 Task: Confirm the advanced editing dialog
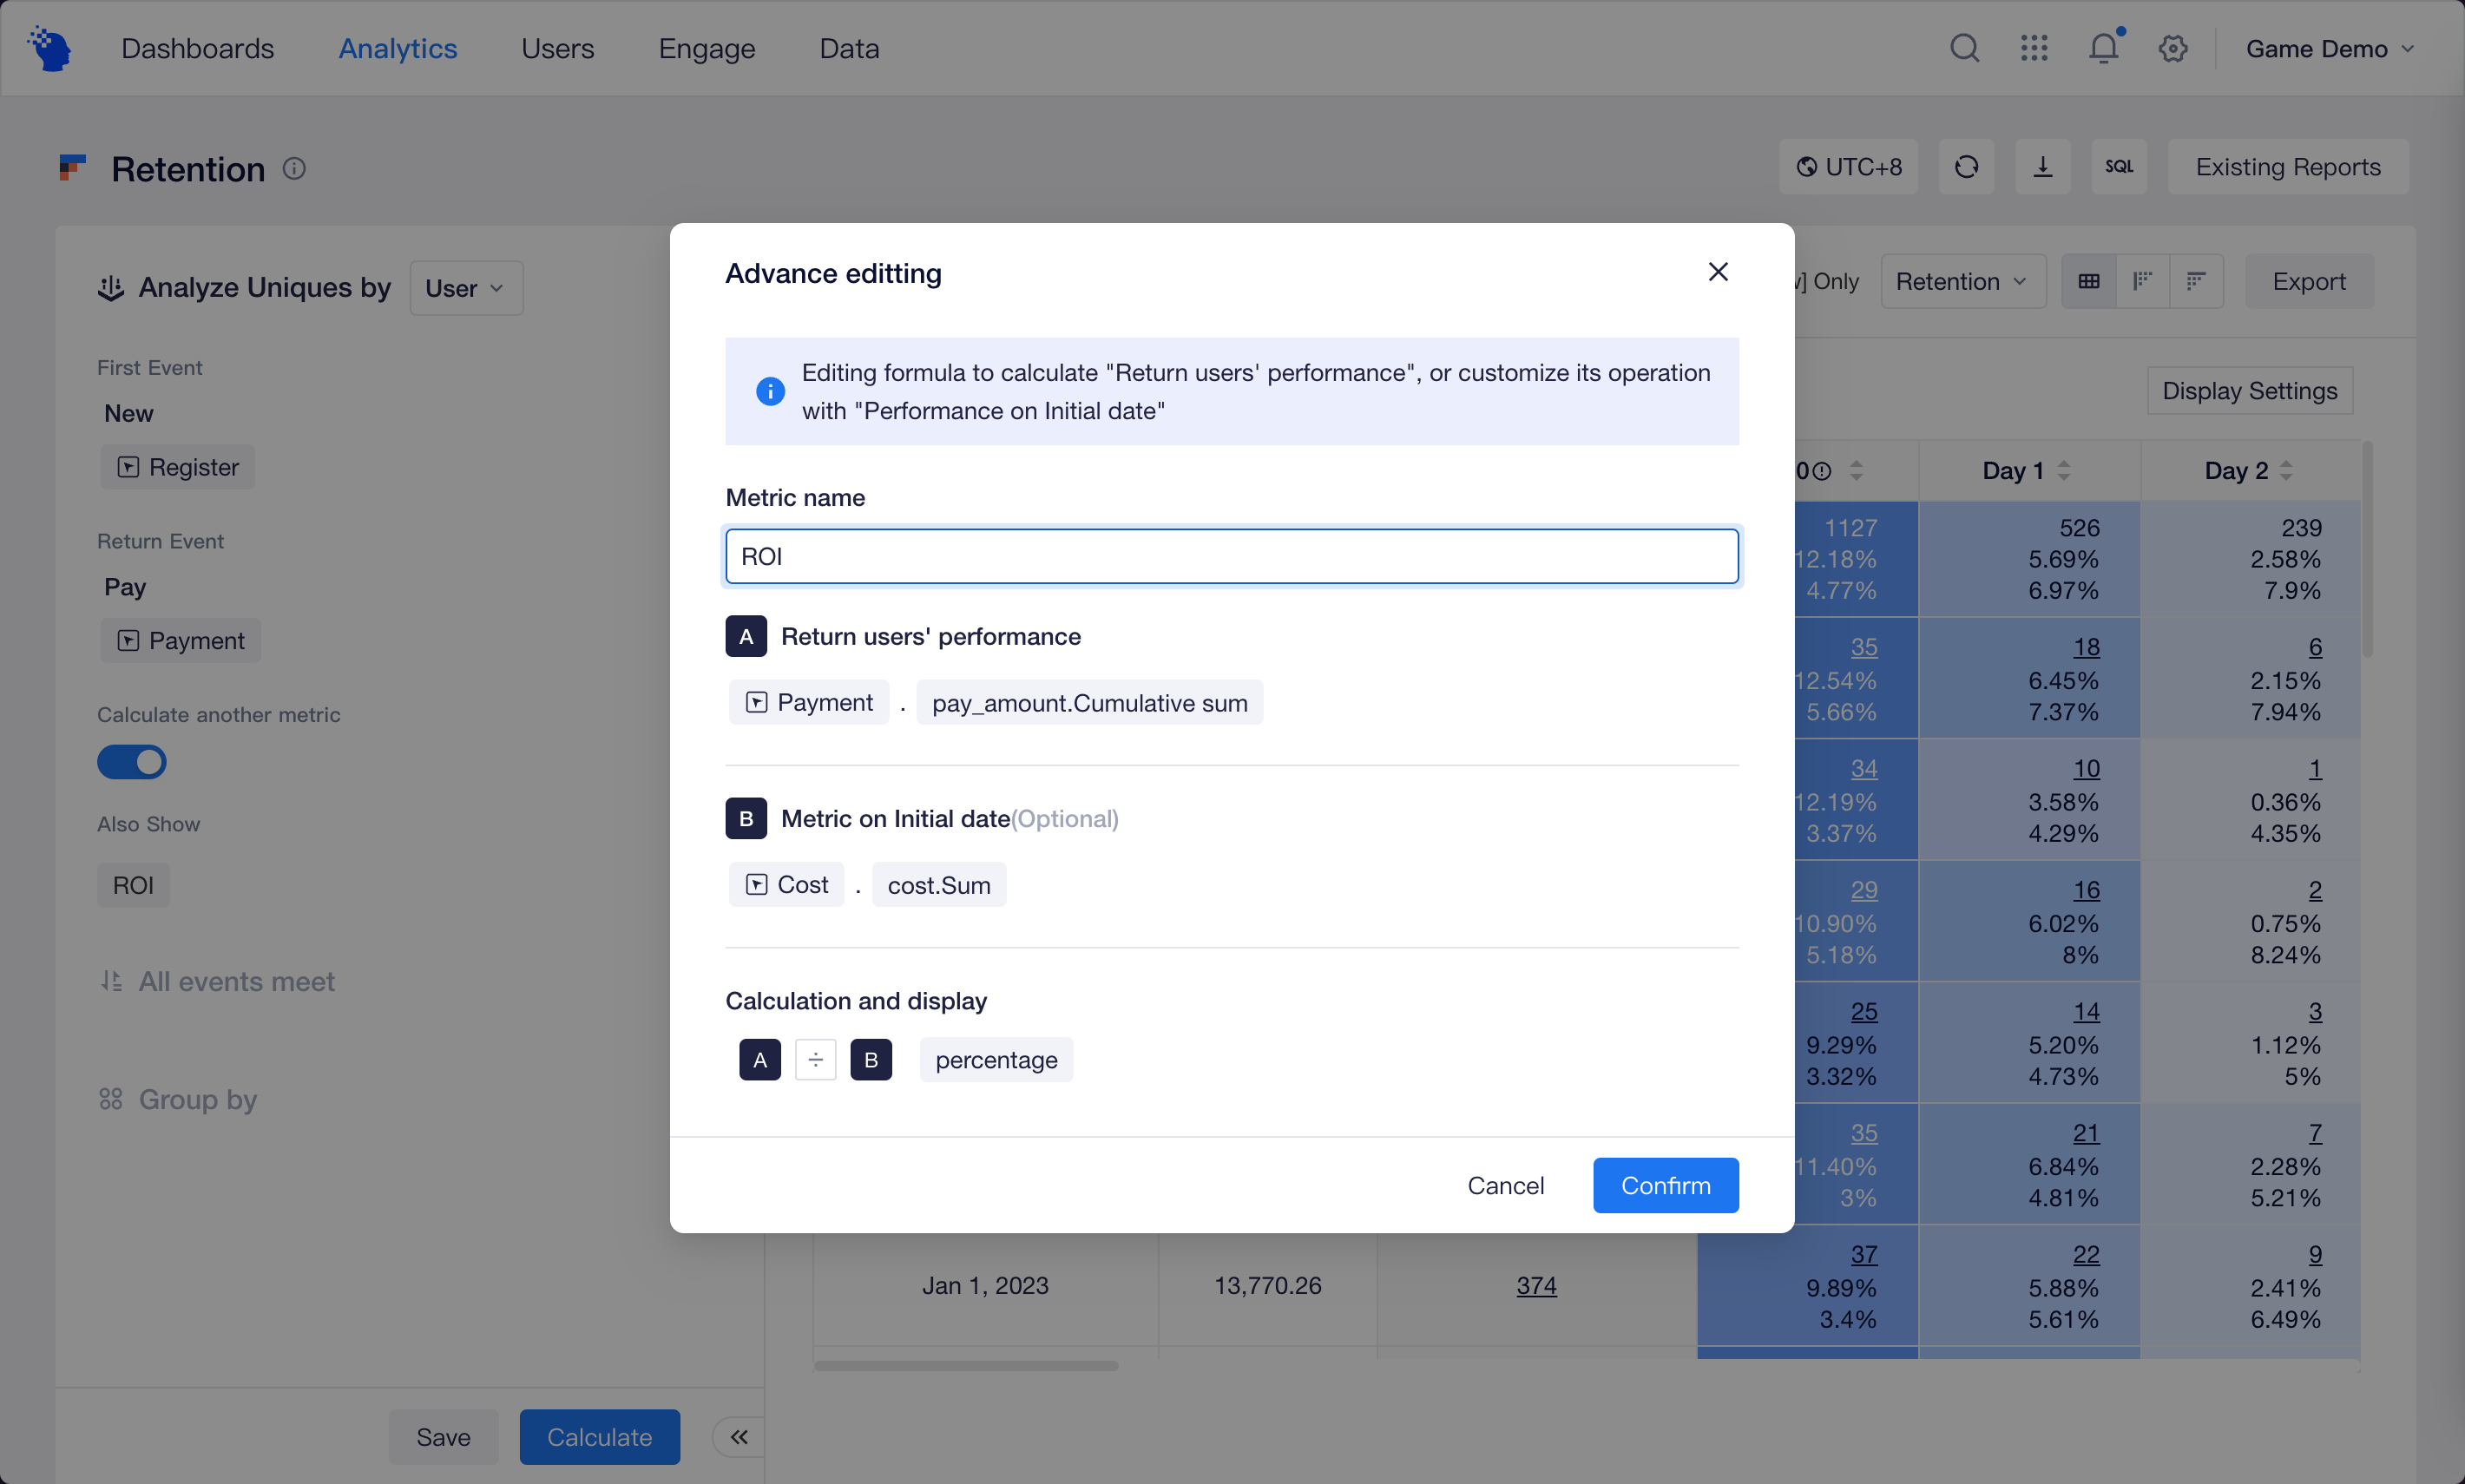pyautogui.click(x=1665, y=1186)
